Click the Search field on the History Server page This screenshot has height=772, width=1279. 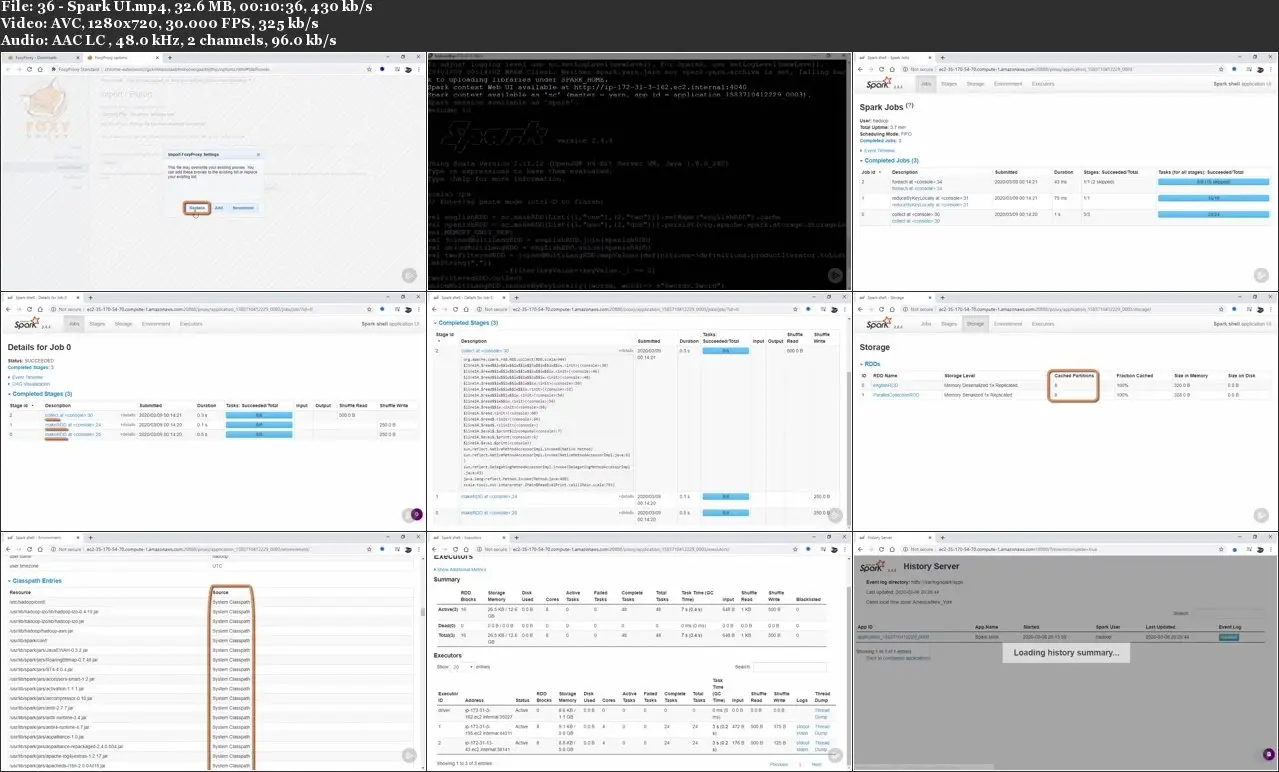[x=1228, y=613]
